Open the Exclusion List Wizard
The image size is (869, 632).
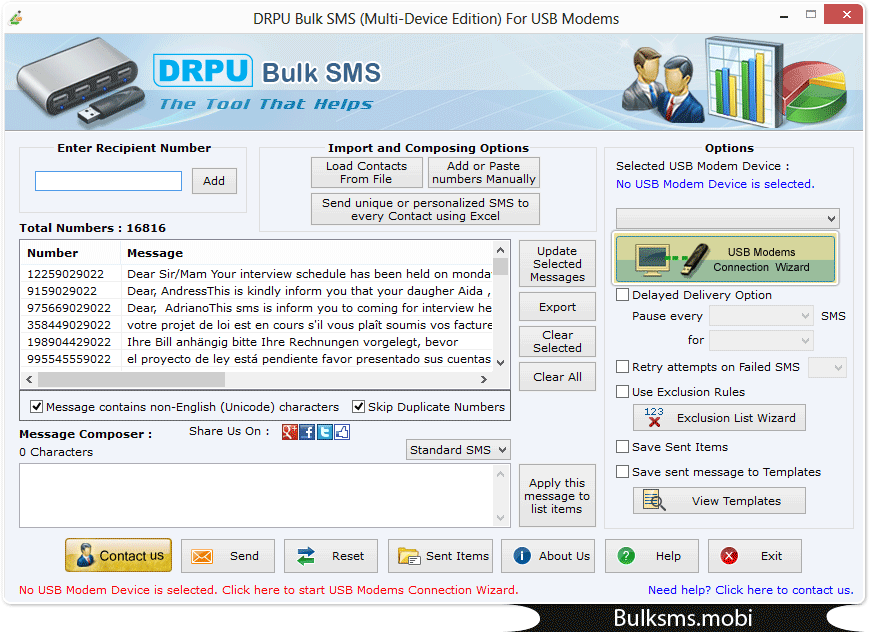coord(719,418)
